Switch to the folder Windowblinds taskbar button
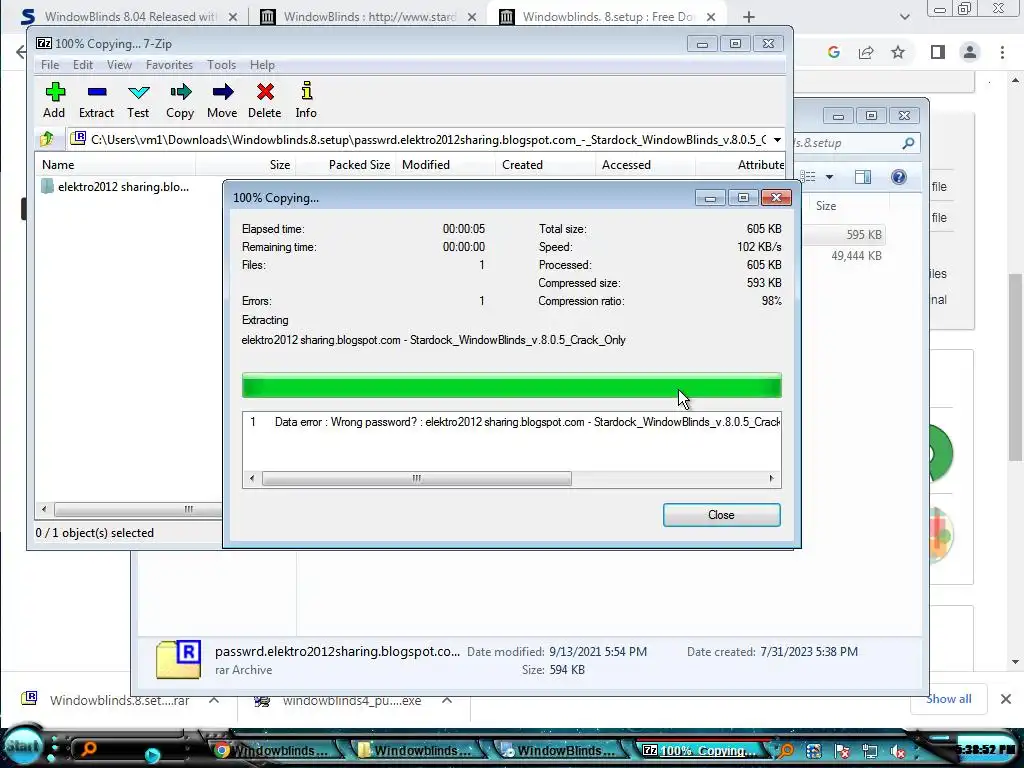 click(x=417, y=750)
